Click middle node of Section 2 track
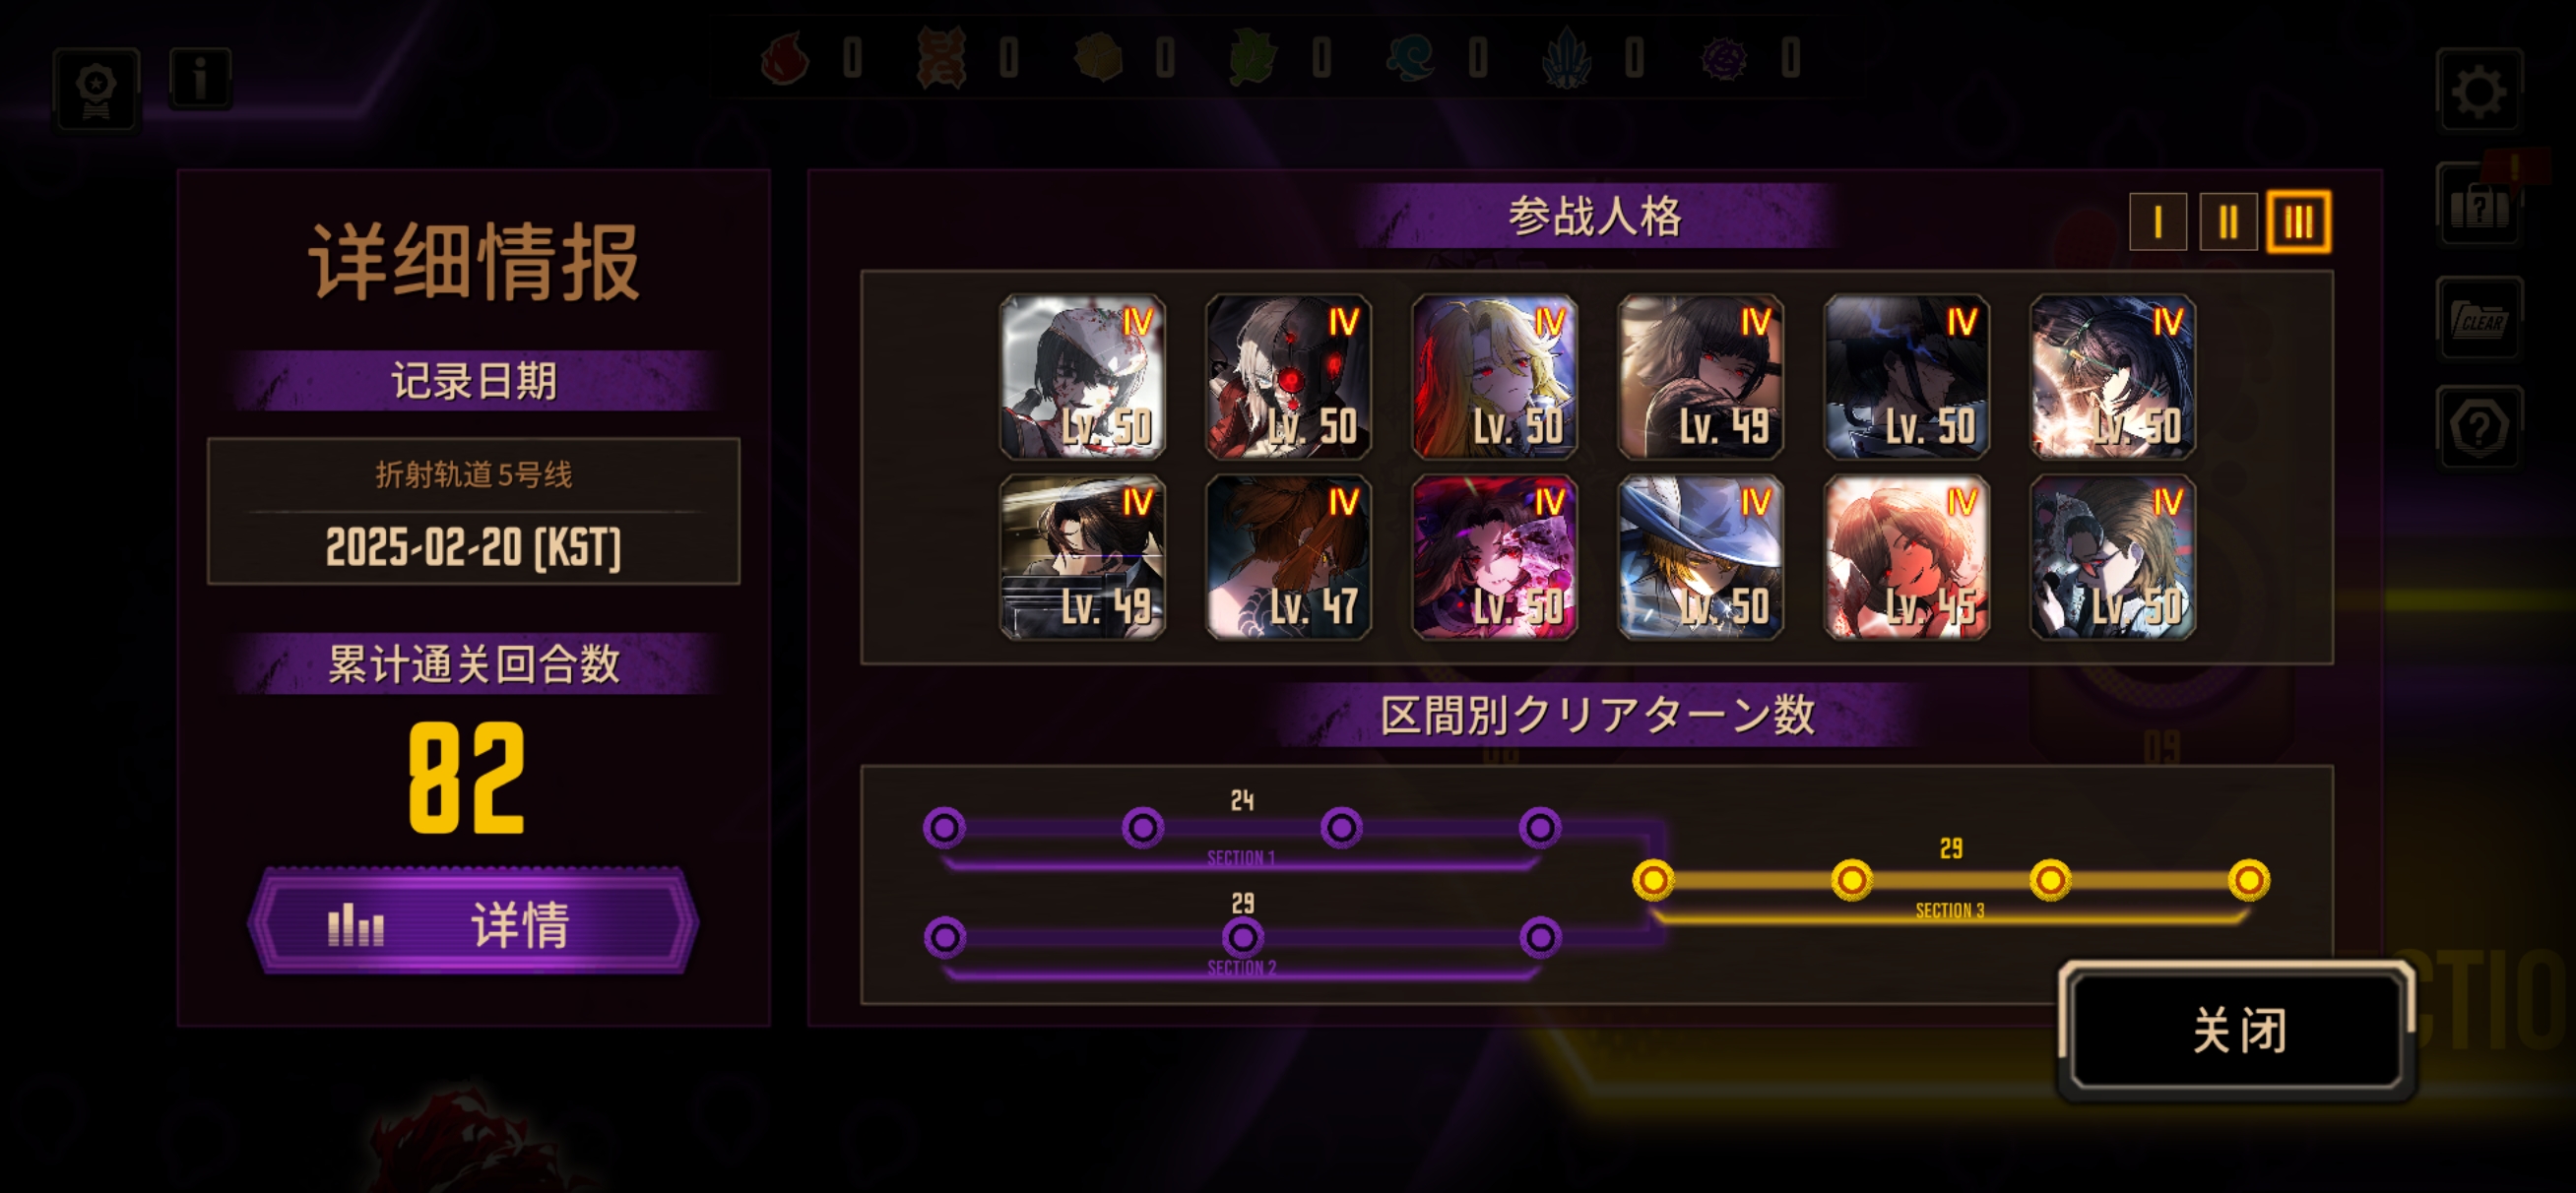 [1242, 937]
